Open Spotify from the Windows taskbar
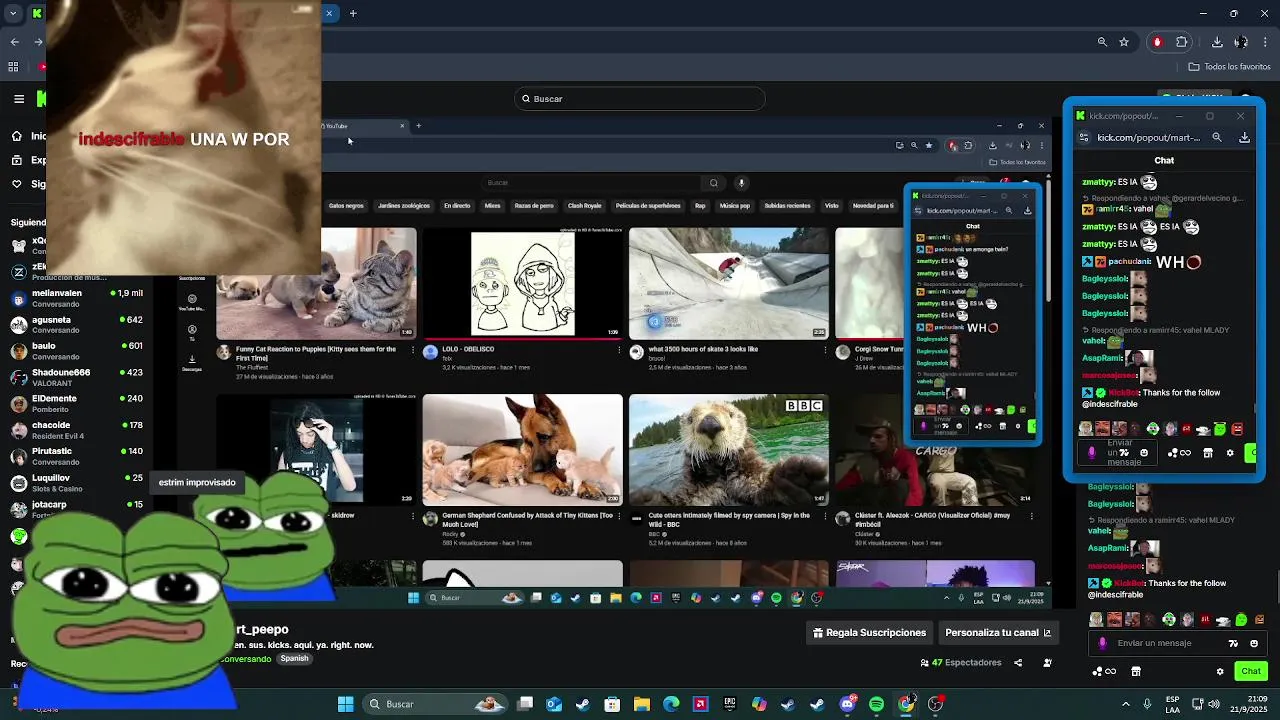The image size is (1280, 720). click(x=877, y=704)
